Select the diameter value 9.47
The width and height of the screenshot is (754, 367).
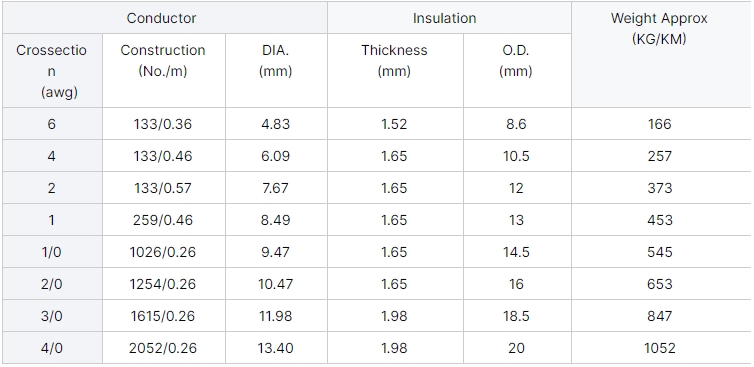click(276, 252)
